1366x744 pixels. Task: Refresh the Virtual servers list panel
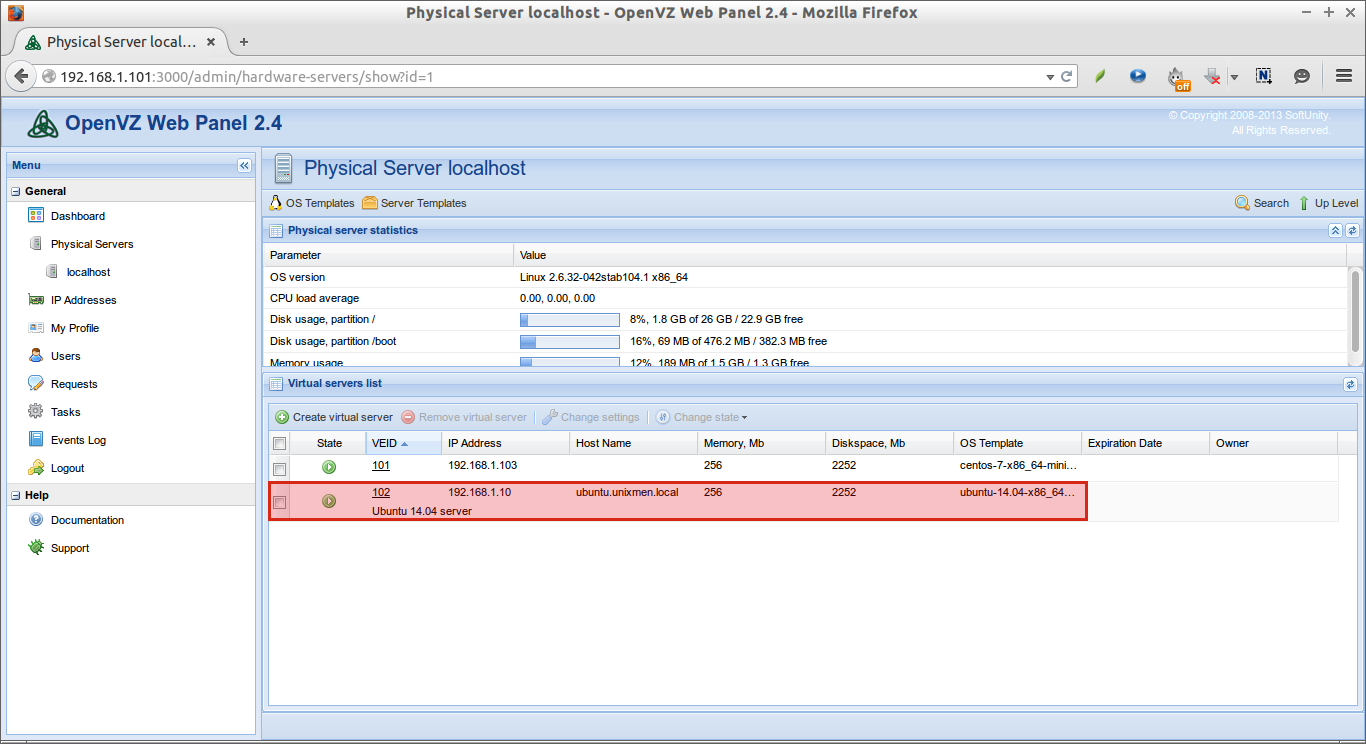click(x=1351, y=384)
